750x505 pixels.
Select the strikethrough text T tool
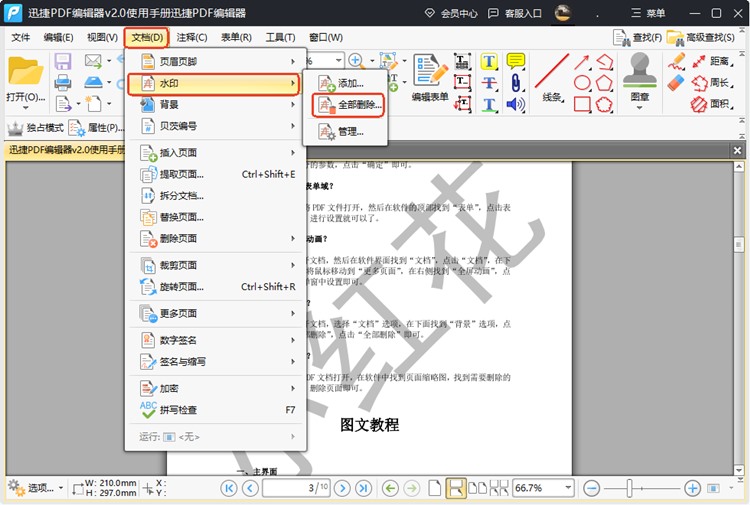pos(488,83)
